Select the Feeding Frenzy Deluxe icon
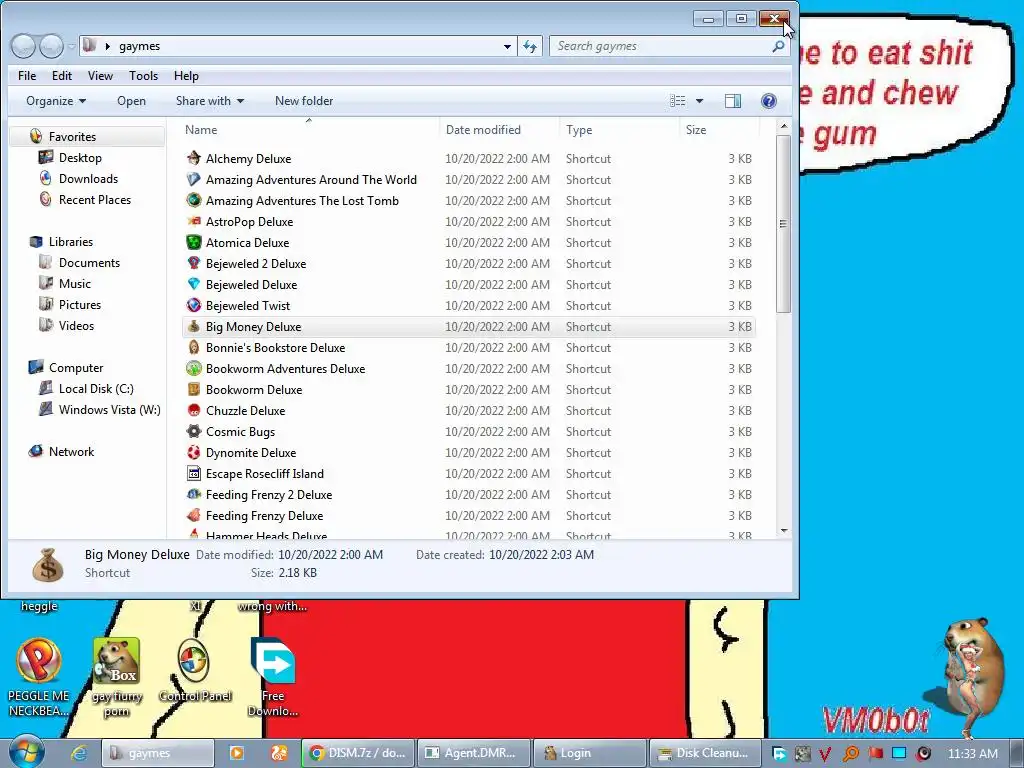 point(193,515)
